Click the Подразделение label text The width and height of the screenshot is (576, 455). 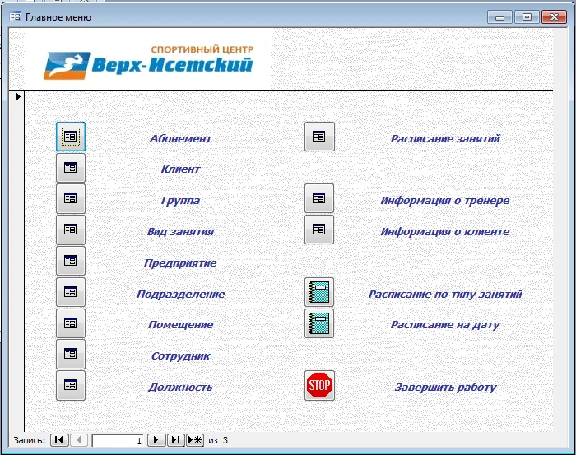pos(180,294)
